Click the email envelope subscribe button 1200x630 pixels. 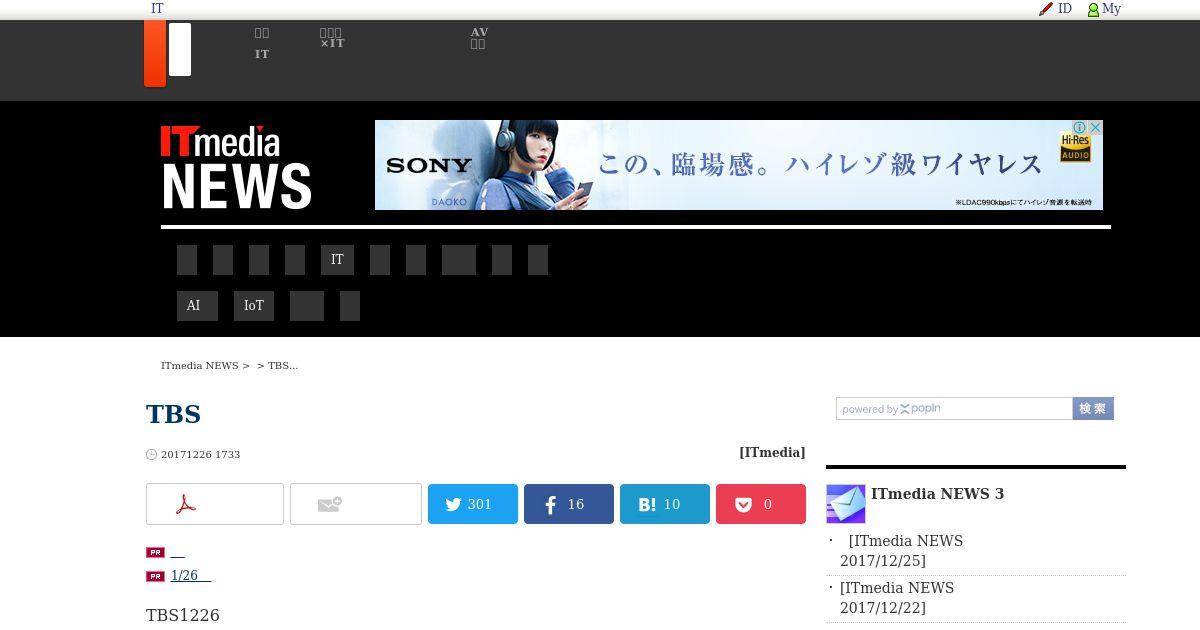[x=356, y=504]
